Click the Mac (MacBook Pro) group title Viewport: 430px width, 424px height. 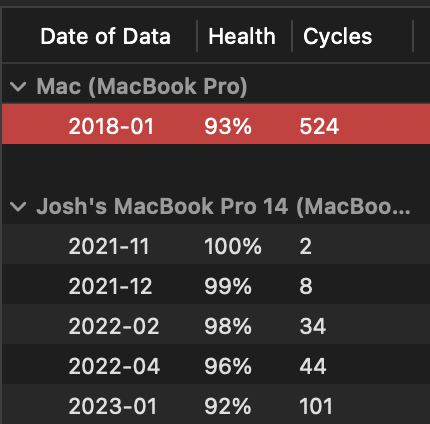(142, 87)
